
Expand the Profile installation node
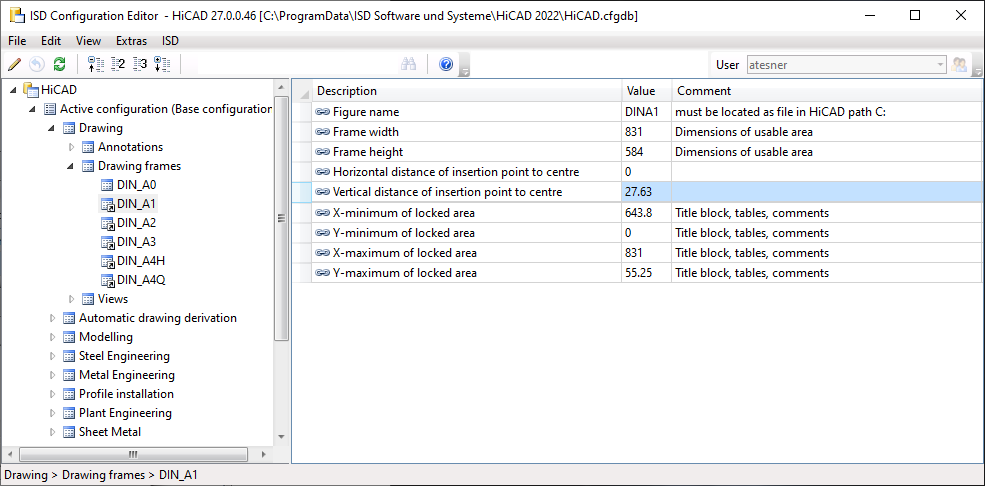(52, 394)
